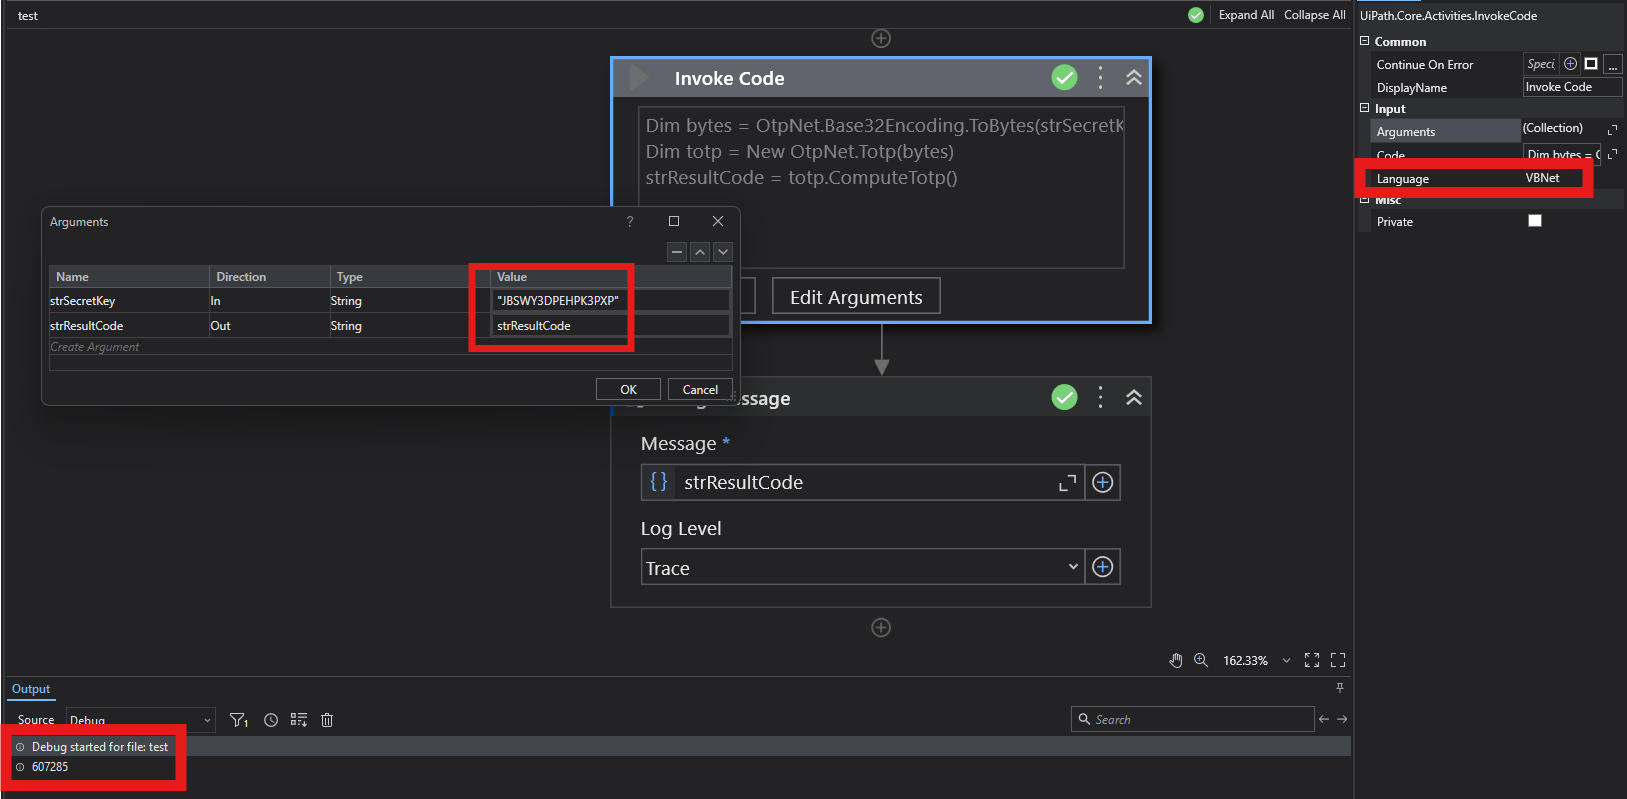Toggle the Private checkbox
This screenshot has width=1627, height=799.
point(1535,221)
